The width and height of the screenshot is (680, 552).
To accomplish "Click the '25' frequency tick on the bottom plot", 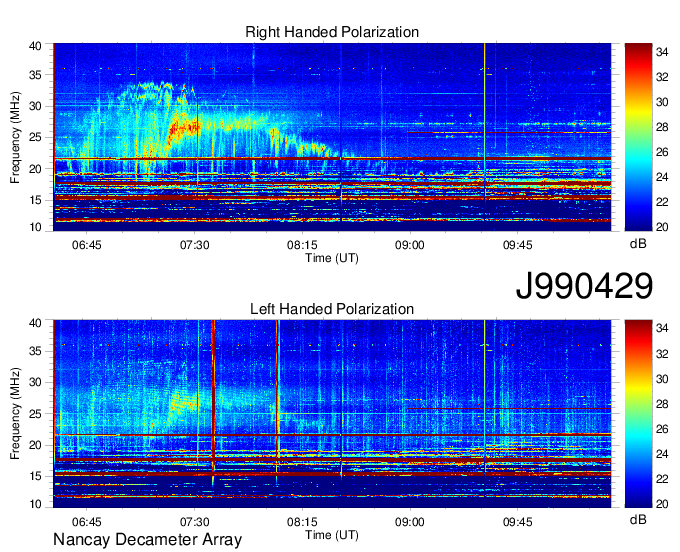I will [x=35, y=414].
